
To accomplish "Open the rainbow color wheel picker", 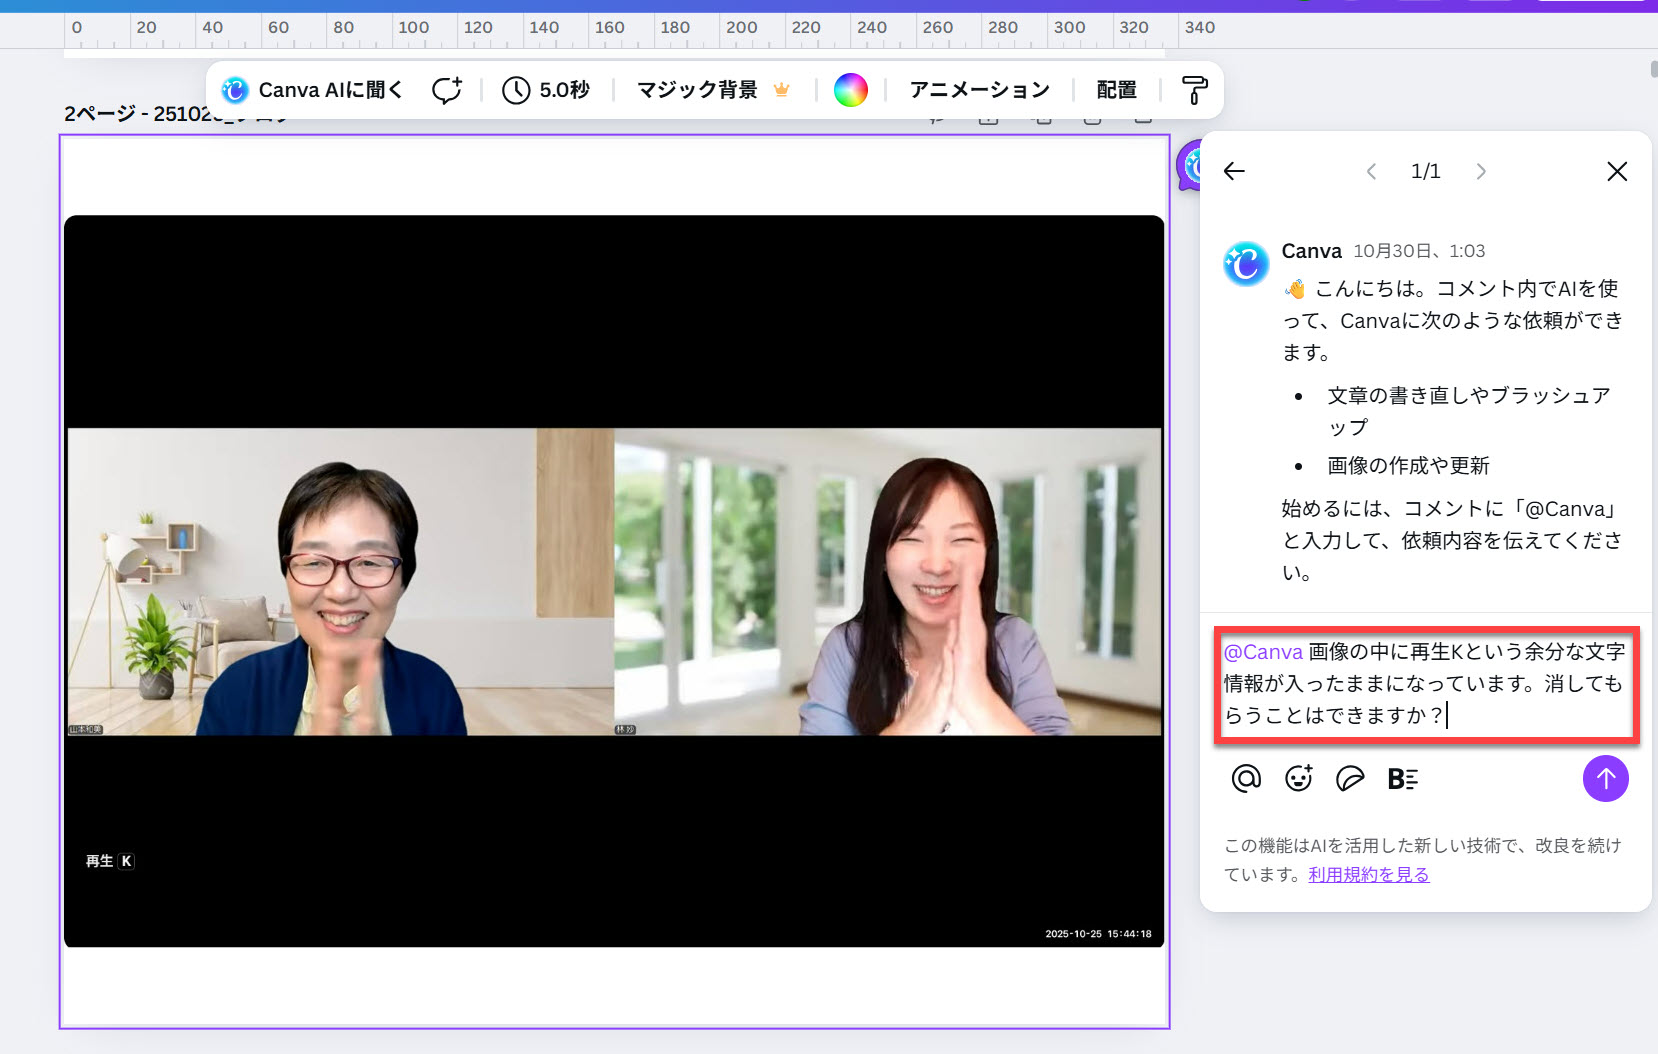I will point(850,90).
